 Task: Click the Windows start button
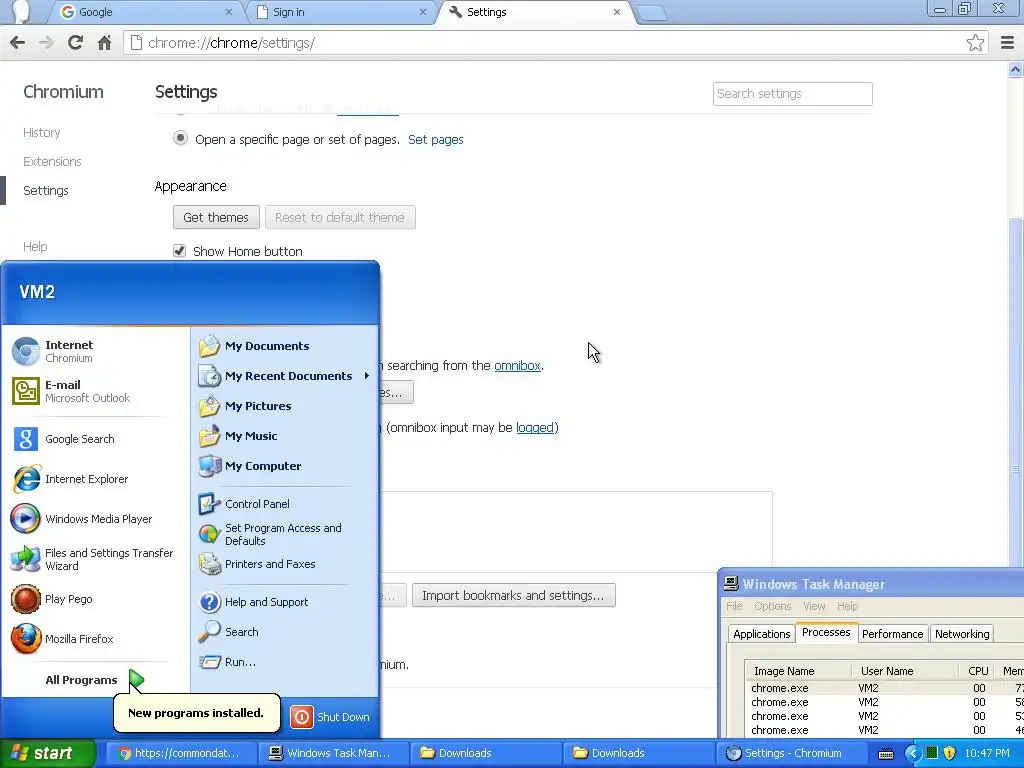pyautogui.click(x=47, y=753)
